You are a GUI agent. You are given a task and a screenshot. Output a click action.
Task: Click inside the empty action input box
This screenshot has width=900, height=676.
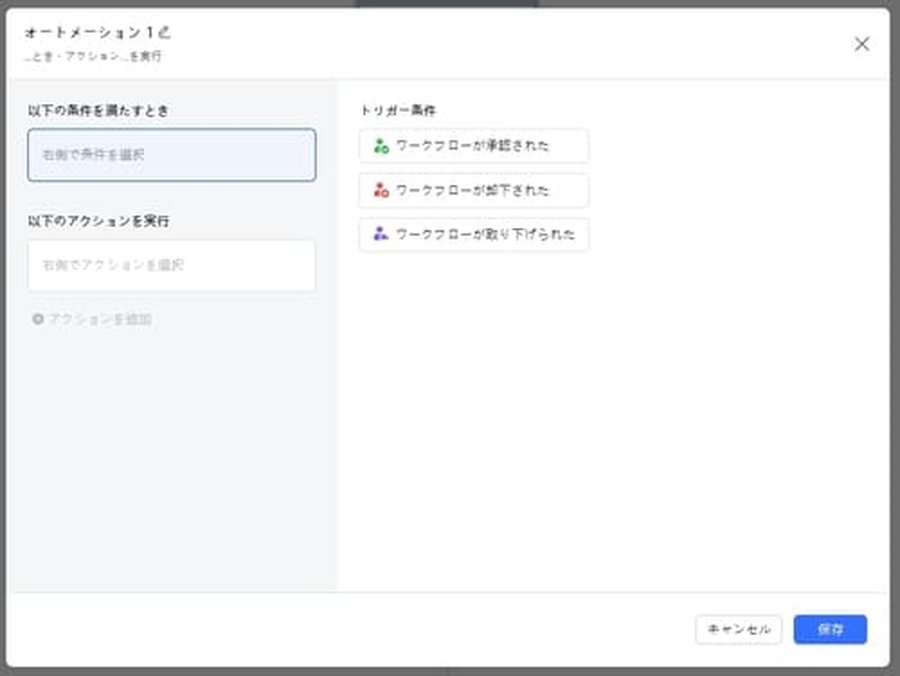[x=171, y=266]
